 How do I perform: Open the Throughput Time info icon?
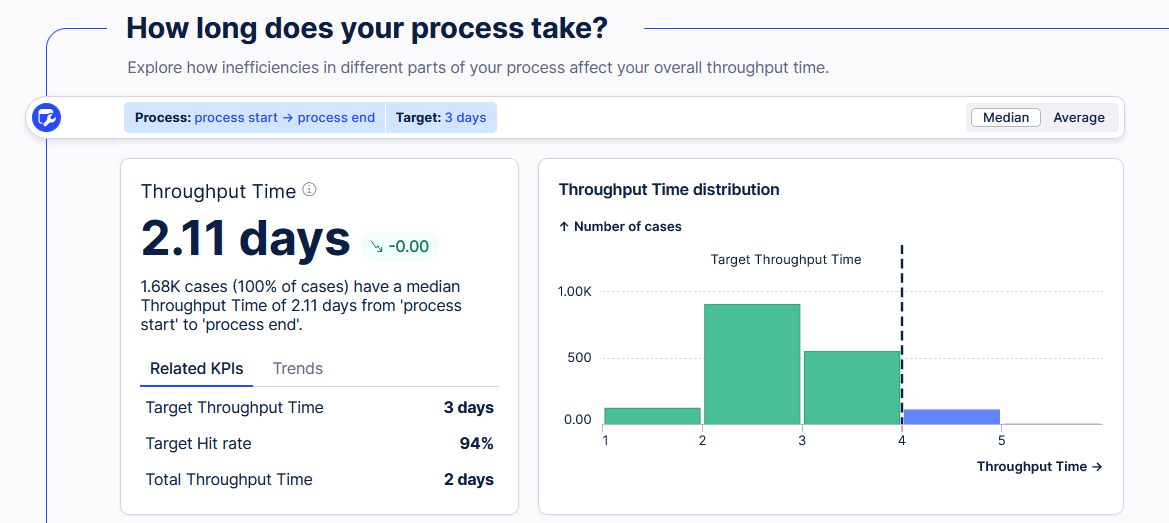tap(309, 190)
